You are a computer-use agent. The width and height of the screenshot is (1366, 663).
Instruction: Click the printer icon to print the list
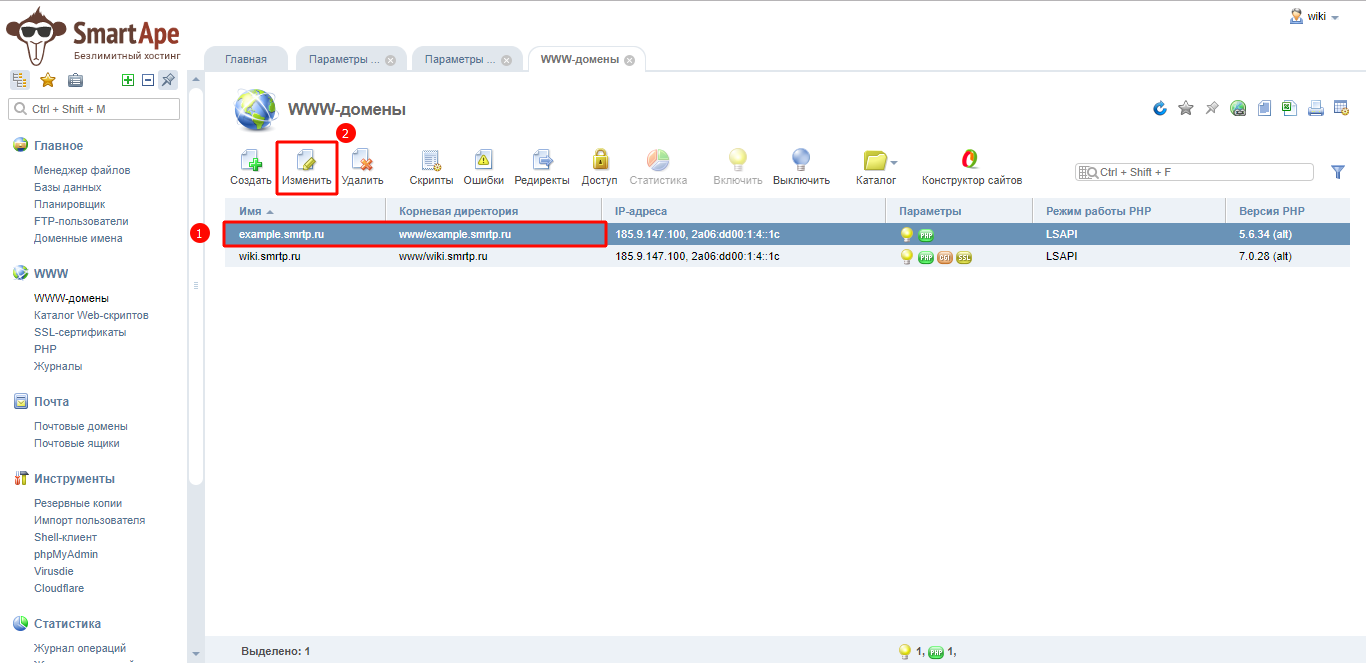[1316, 108]
